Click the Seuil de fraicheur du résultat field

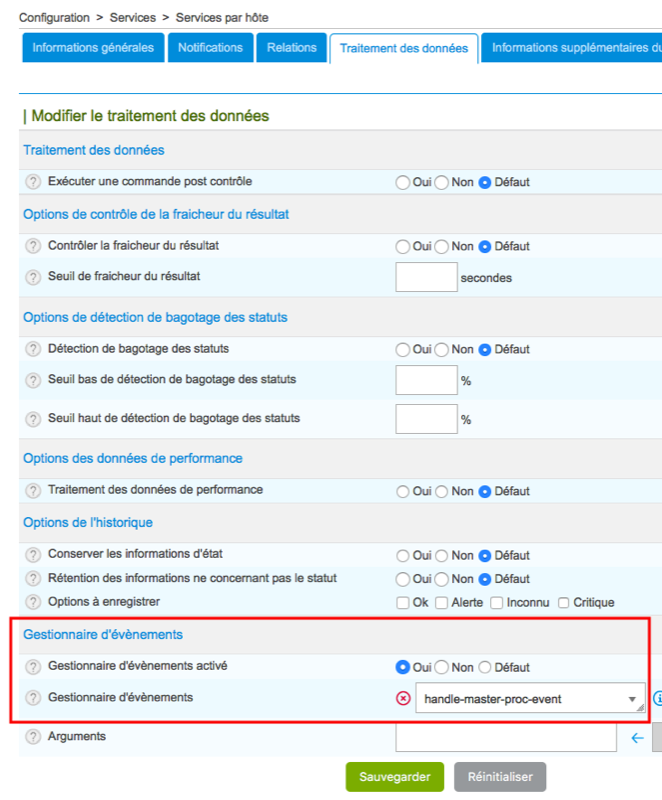pos(426,277)
